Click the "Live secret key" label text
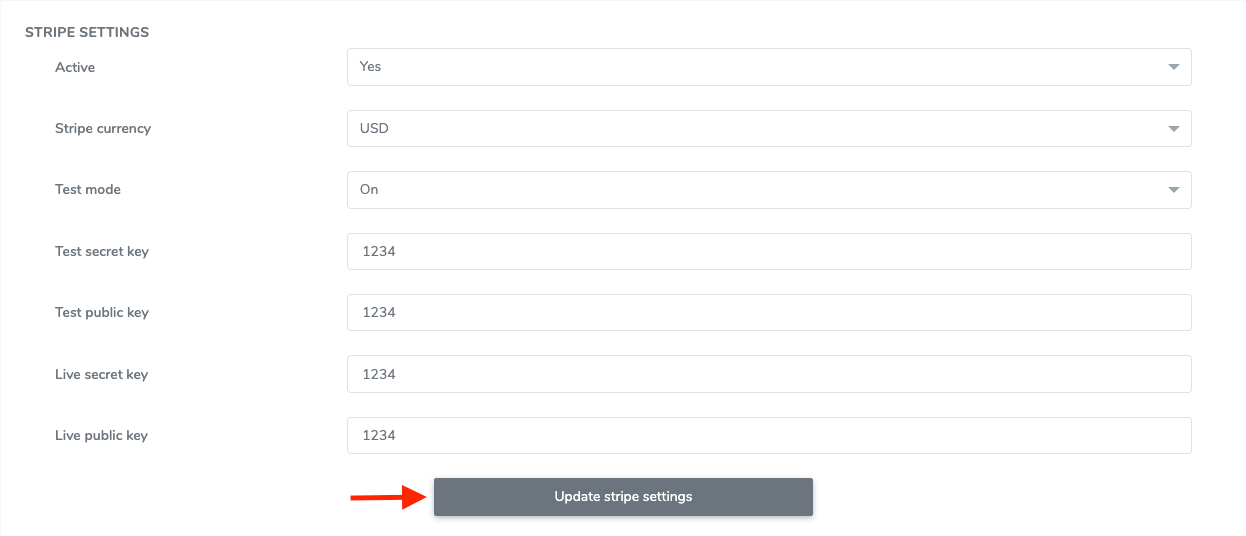 click(x=101, y=375)
